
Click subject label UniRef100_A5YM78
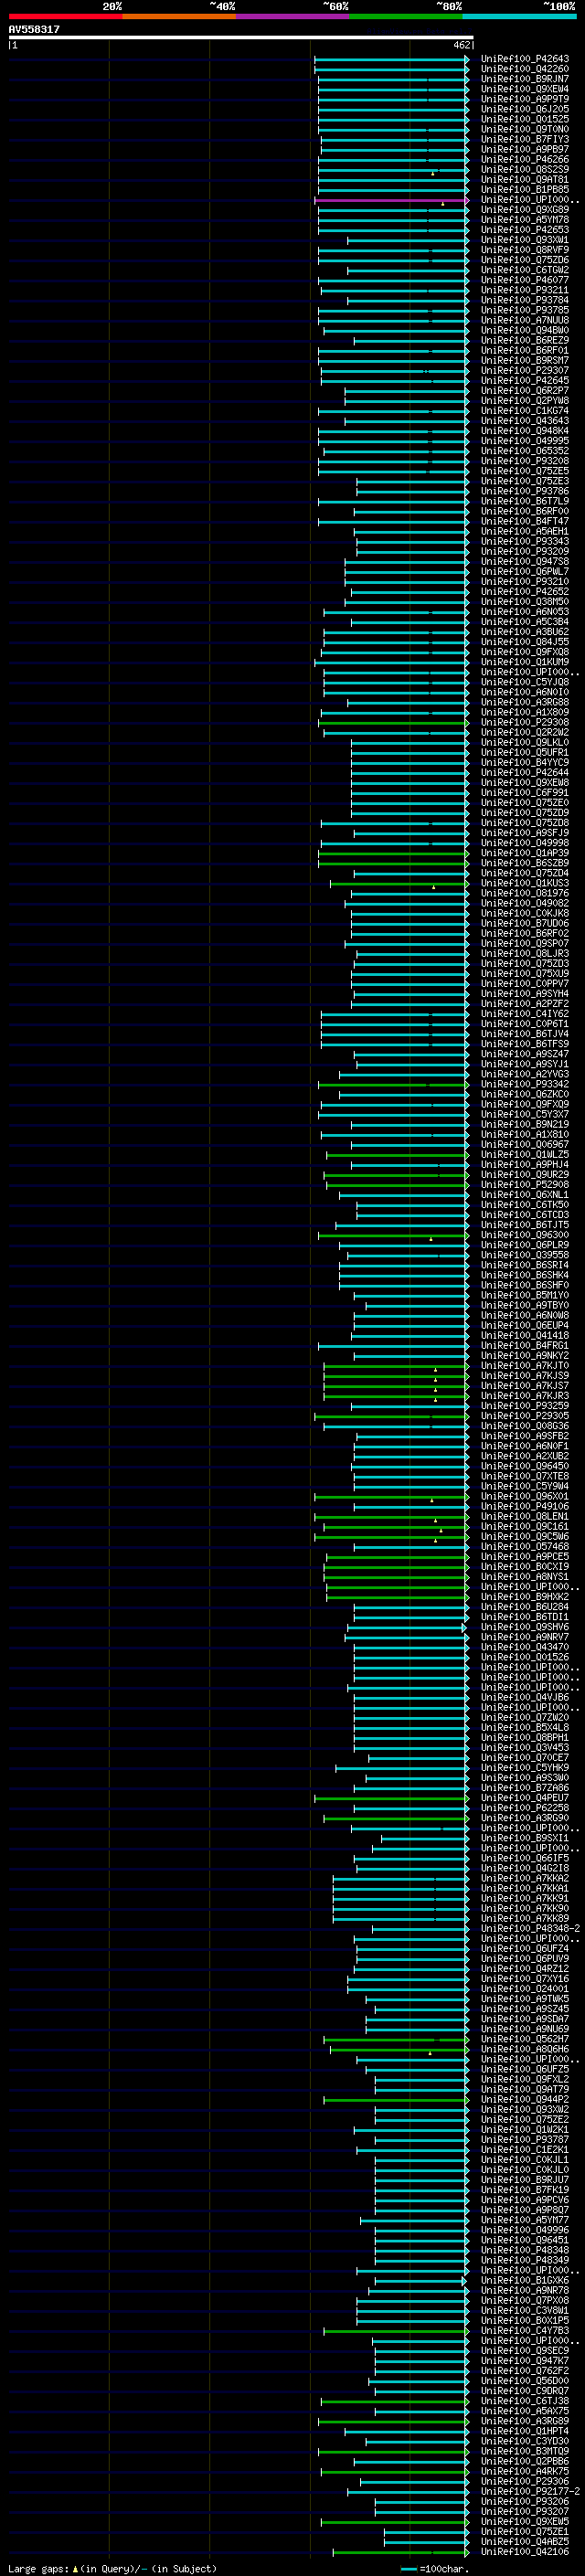(524, 220)
